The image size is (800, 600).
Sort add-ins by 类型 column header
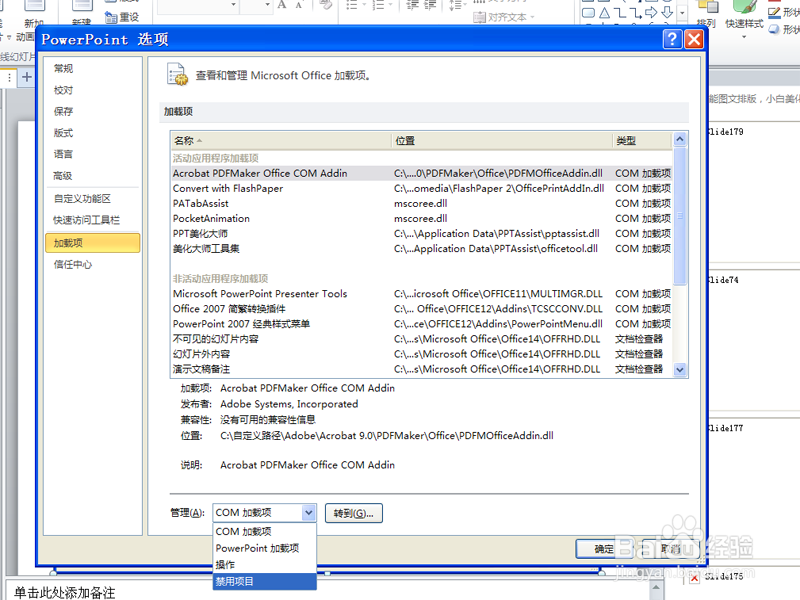(x=642, y=140)
